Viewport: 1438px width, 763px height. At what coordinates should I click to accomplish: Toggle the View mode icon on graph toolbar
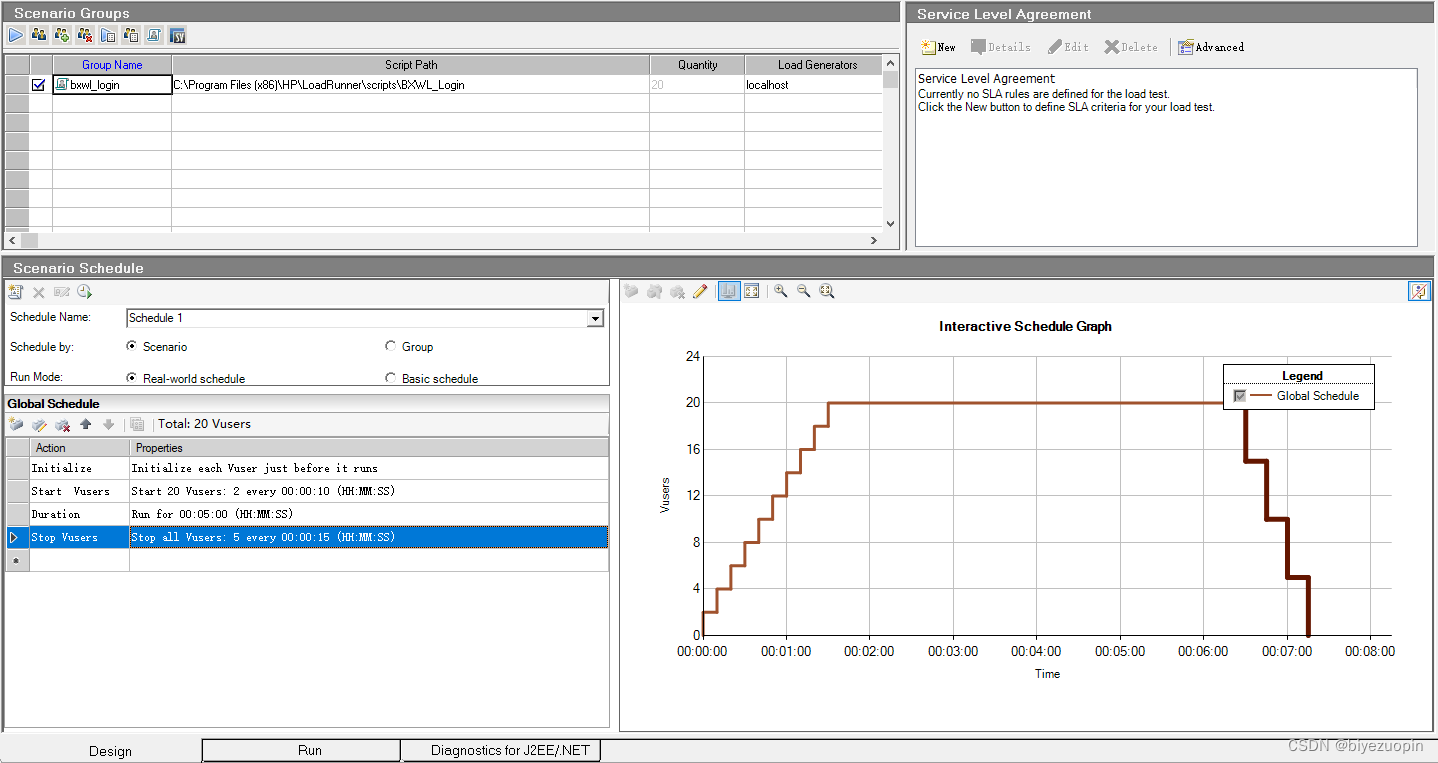pos(729,291)
